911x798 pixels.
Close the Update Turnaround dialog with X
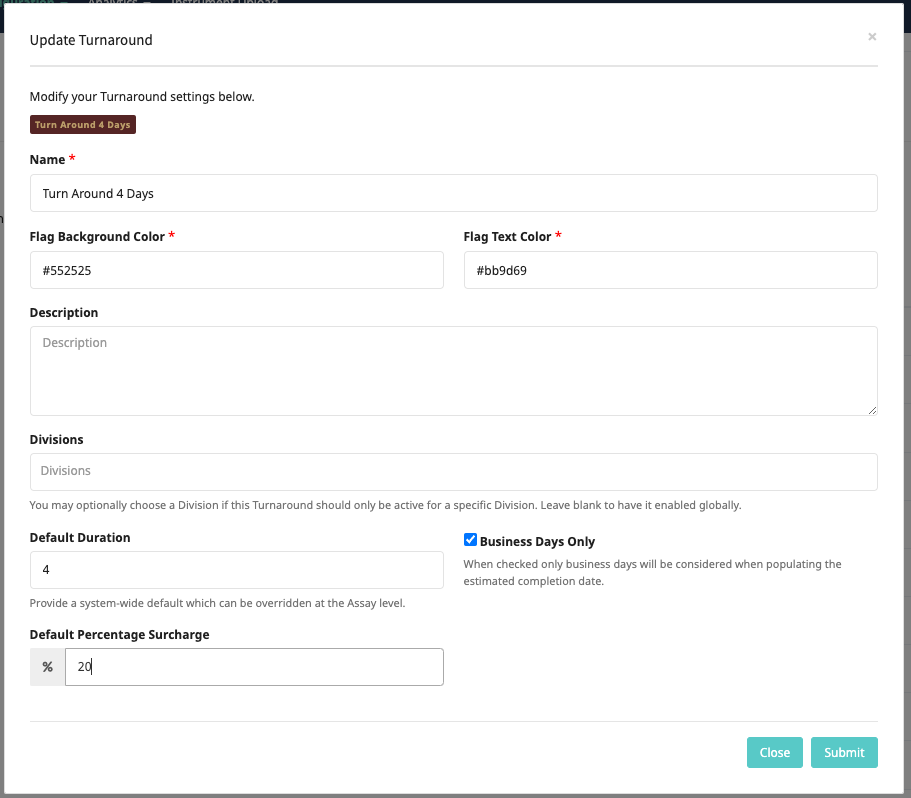click(872, 37)
